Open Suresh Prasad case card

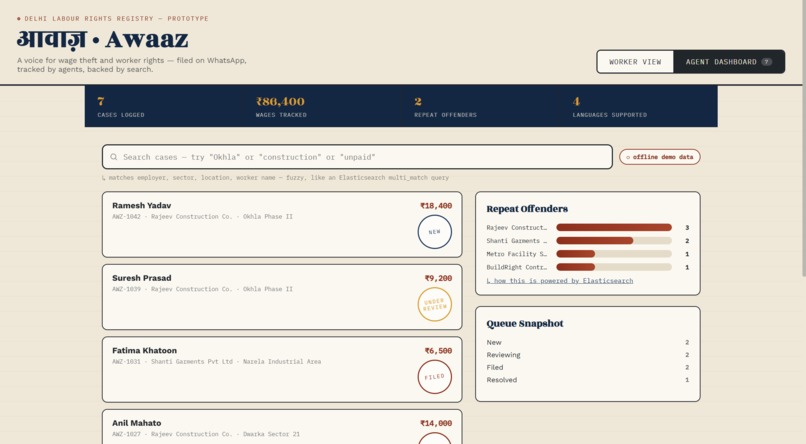click(282, 297)
